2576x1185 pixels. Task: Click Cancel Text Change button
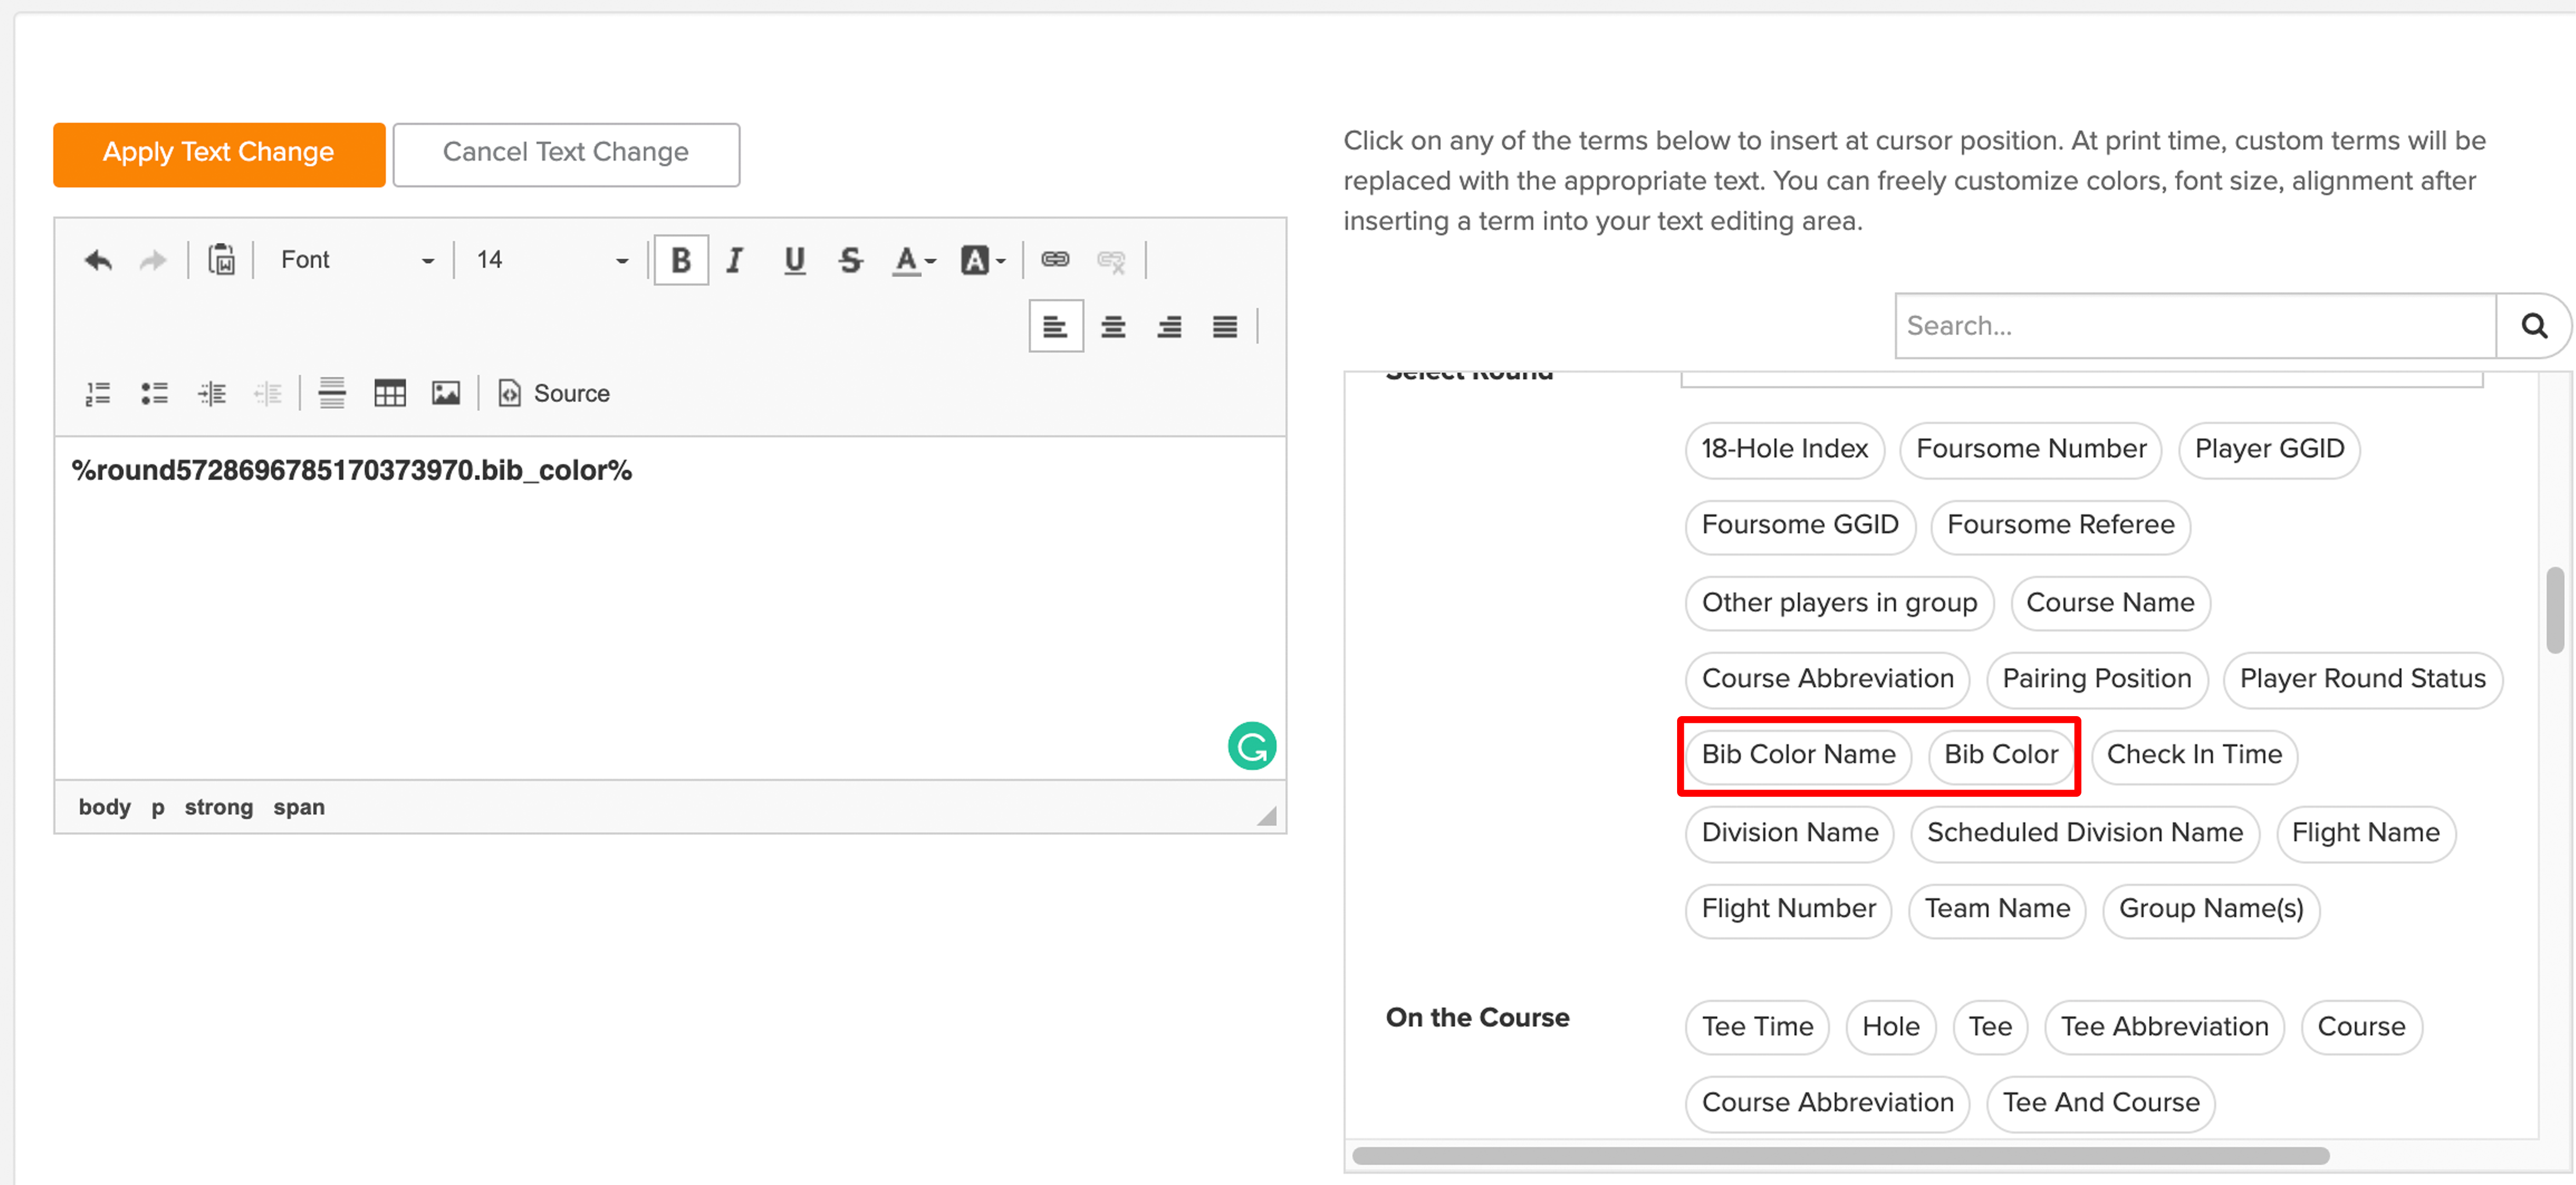tap(566, 154)
